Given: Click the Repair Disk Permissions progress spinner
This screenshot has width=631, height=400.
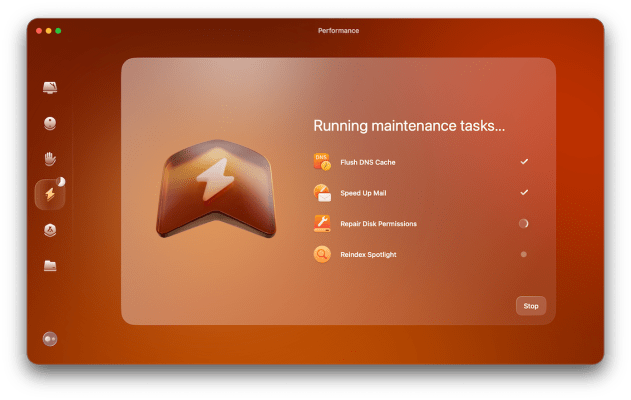Looking at the screenshot, I should click(524, 223).
